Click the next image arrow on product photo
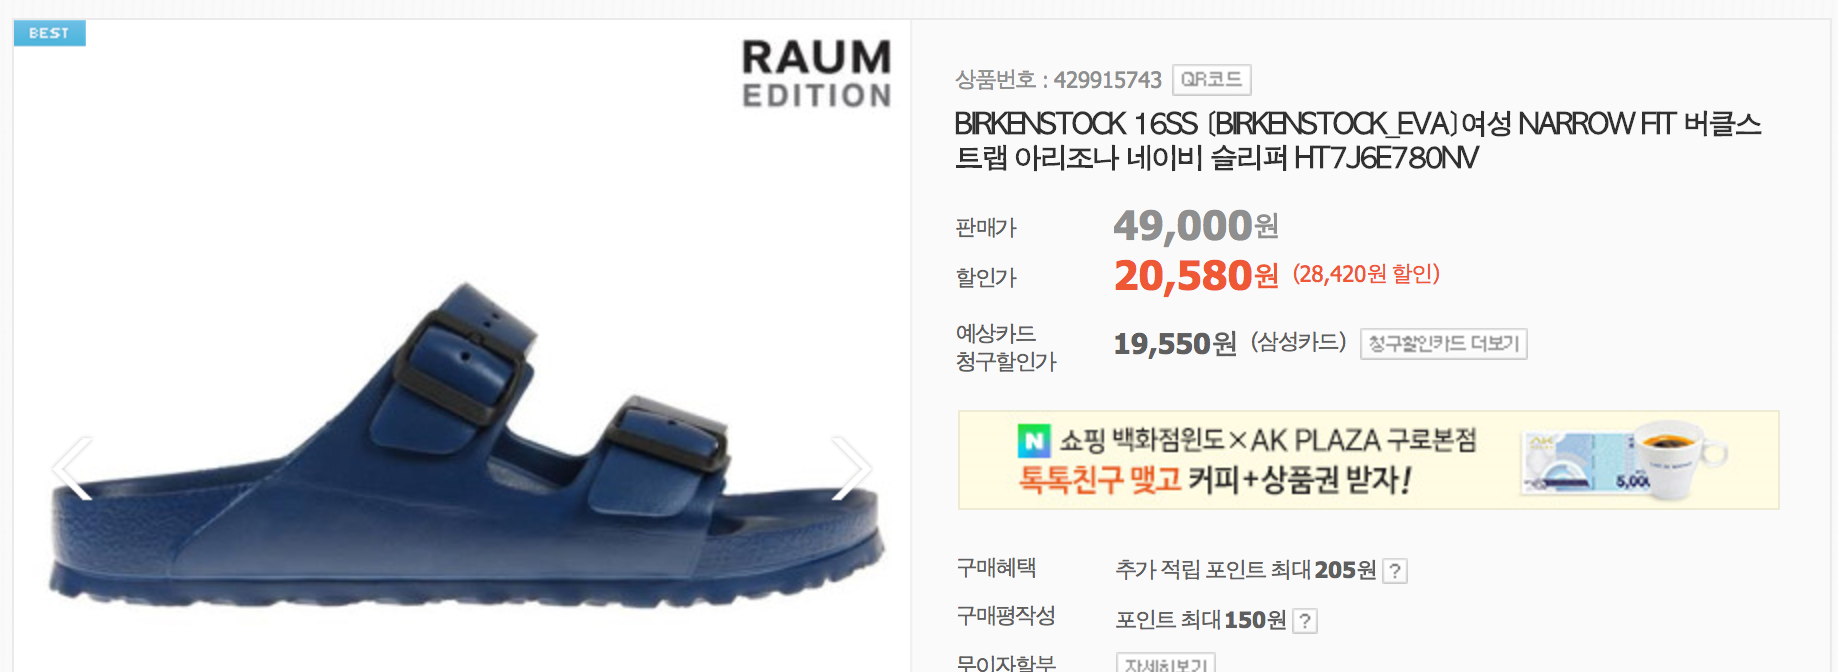The width and height of the screenshot is (1838, 672). tap(851, 468)
